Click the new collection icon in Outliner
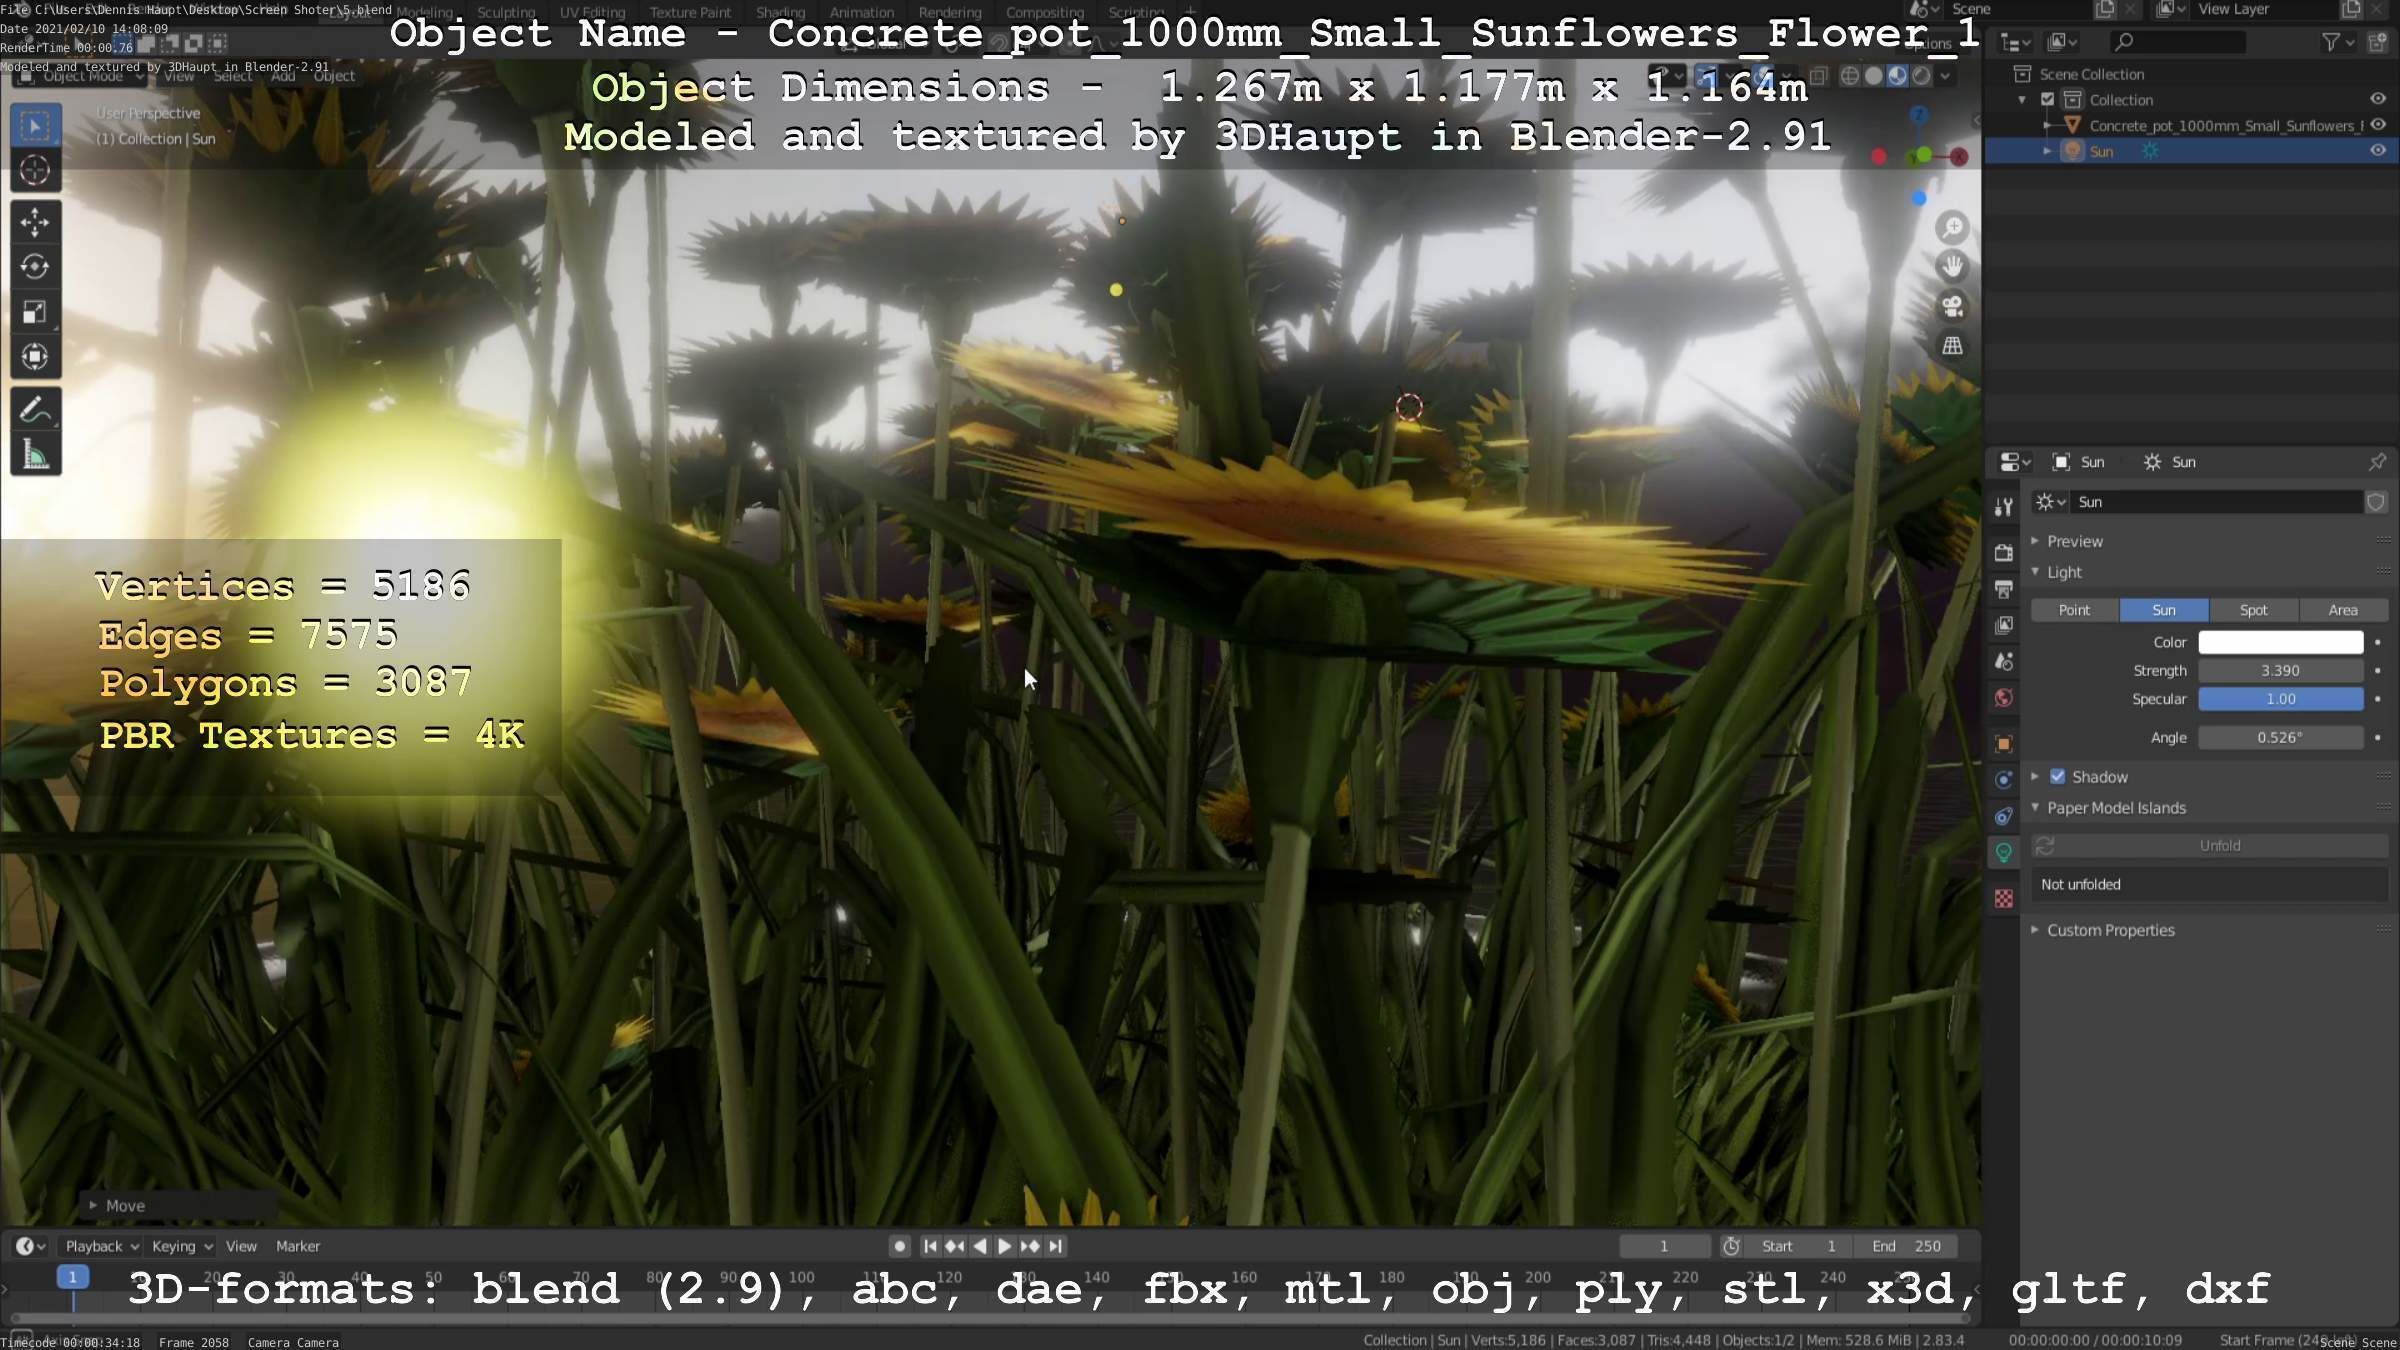2400x1350 pixels. pos(2377,42)
